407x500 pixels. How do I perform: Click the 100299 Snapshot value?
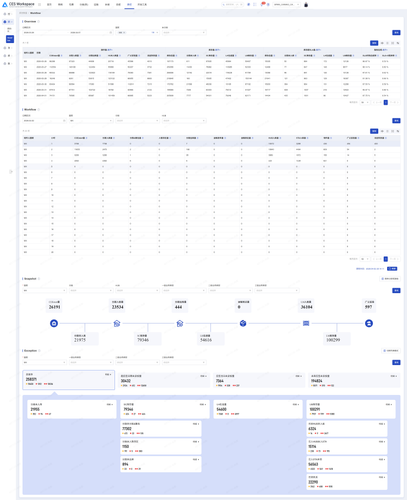point(333,340)
